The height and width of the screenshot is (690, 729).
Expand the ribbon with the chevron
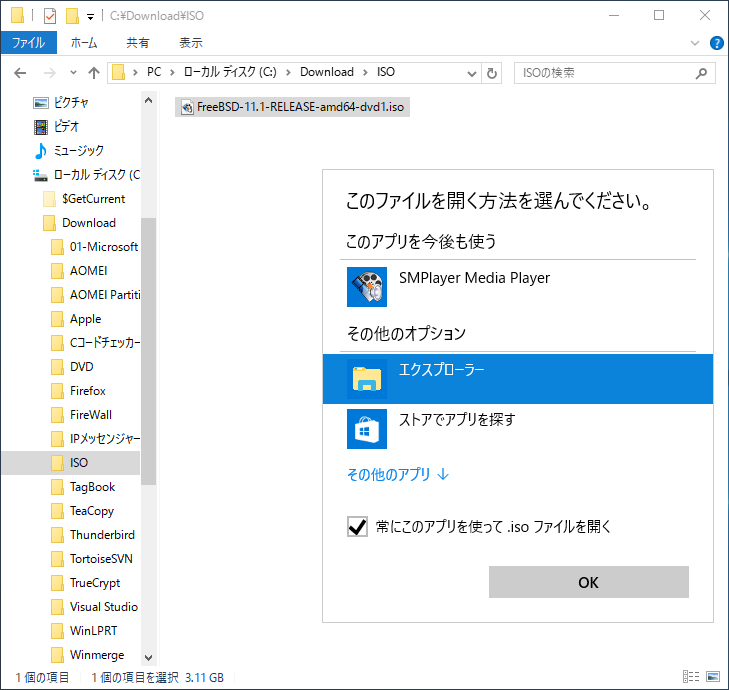point(695,43)
